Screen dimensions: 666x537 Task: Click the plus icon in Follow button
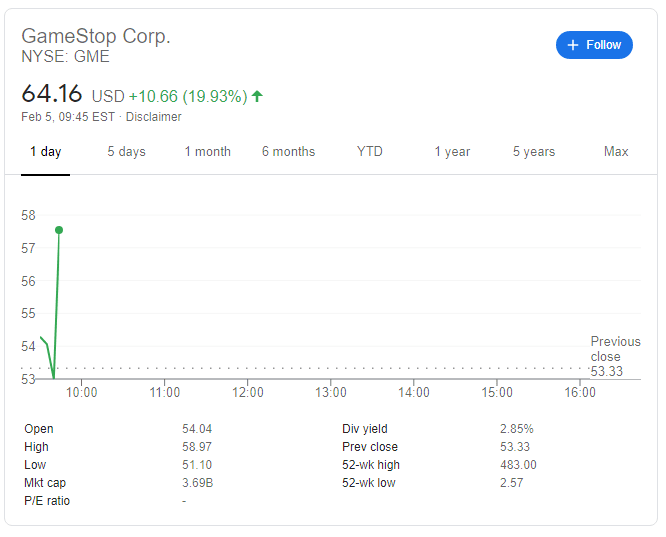point(573,45)
